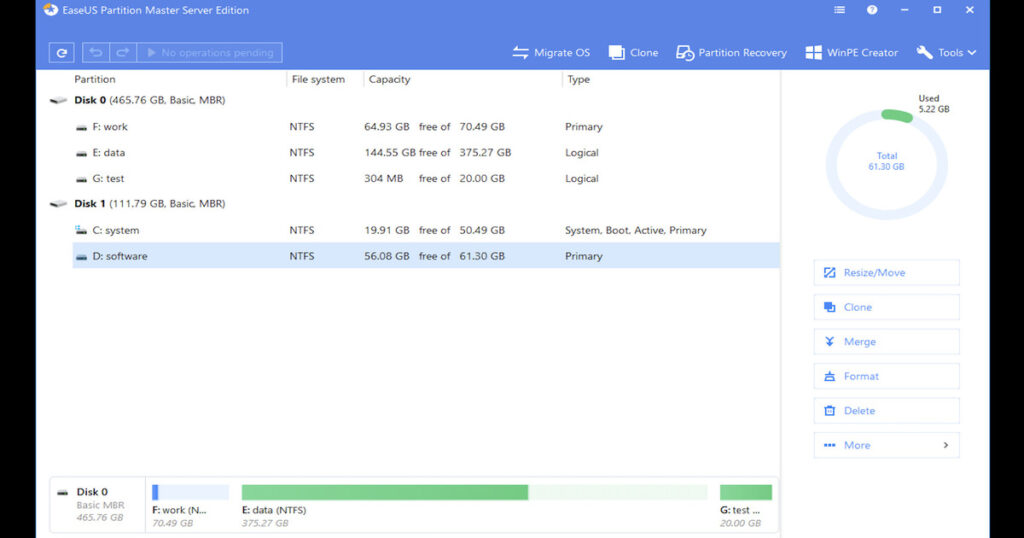The height and width of the screenshot is (538, 1024).
Task: Expand the More options in side panel
Action: 886,445
